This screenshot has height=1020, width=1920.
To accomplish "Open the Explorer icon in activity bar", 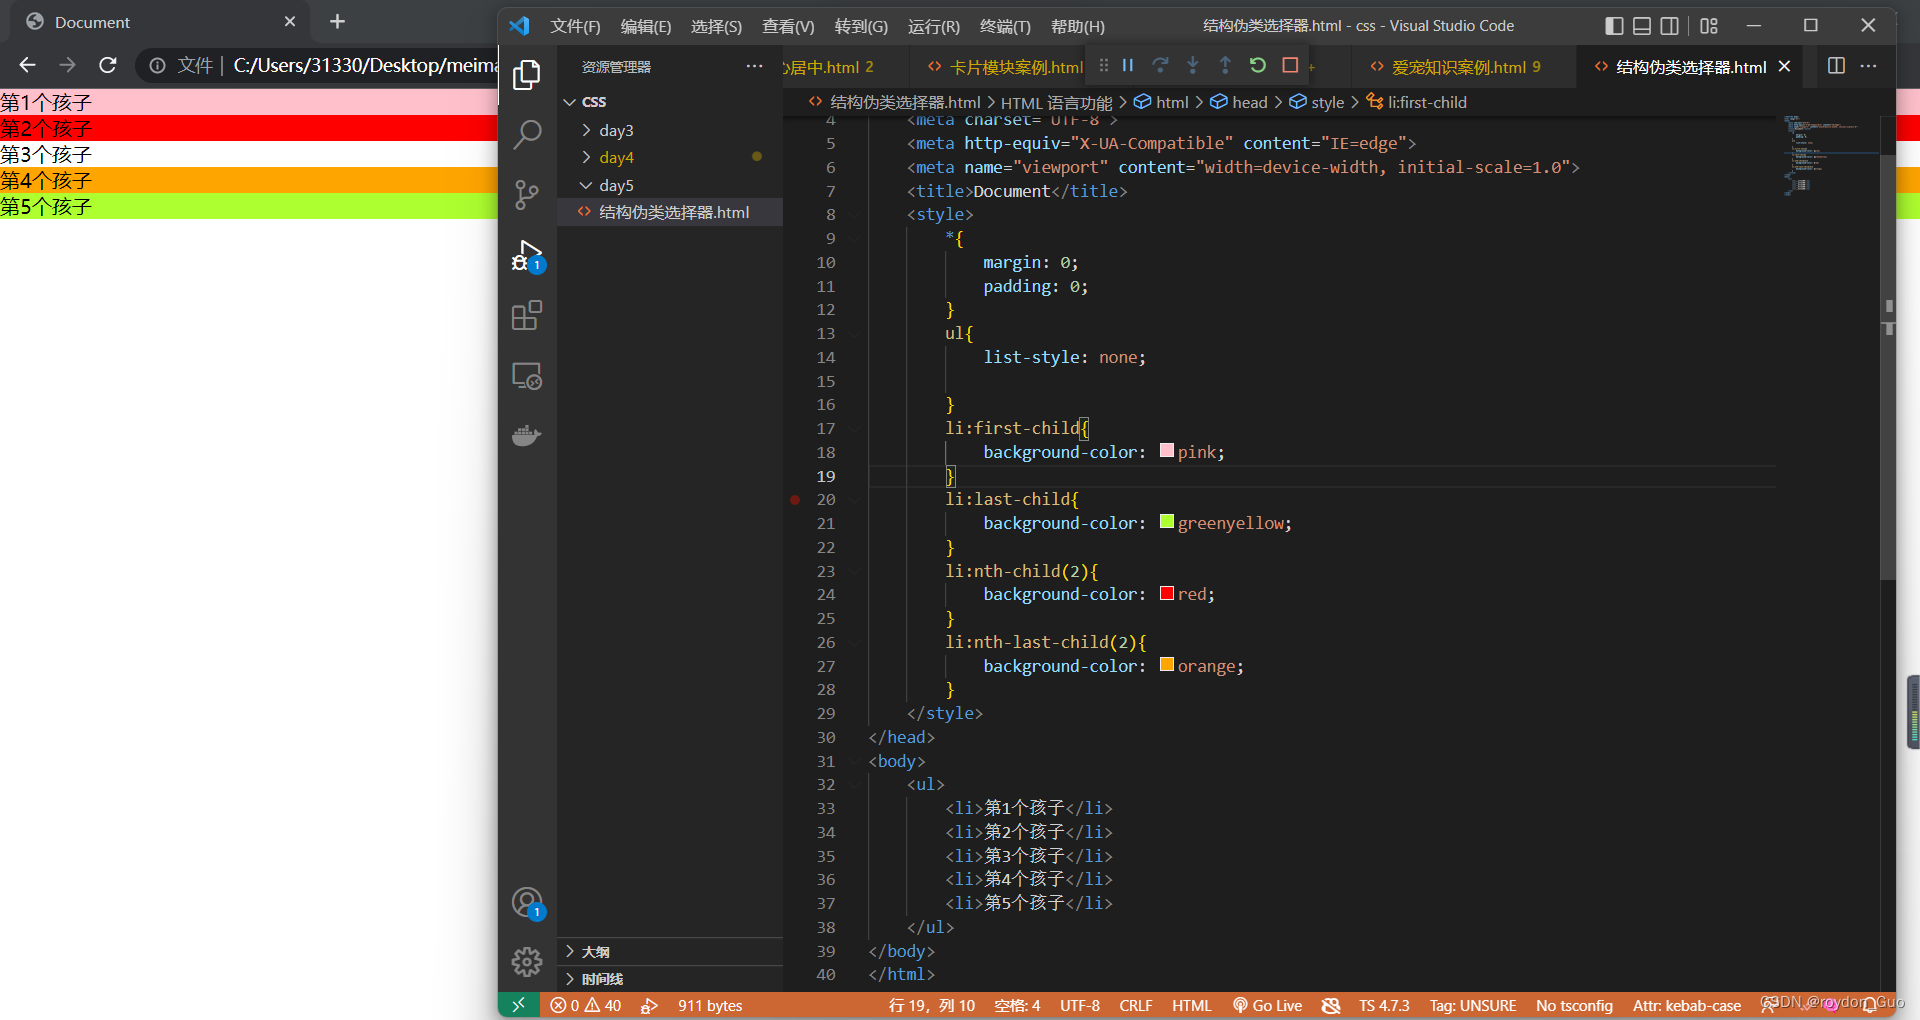I will [527, 74].
